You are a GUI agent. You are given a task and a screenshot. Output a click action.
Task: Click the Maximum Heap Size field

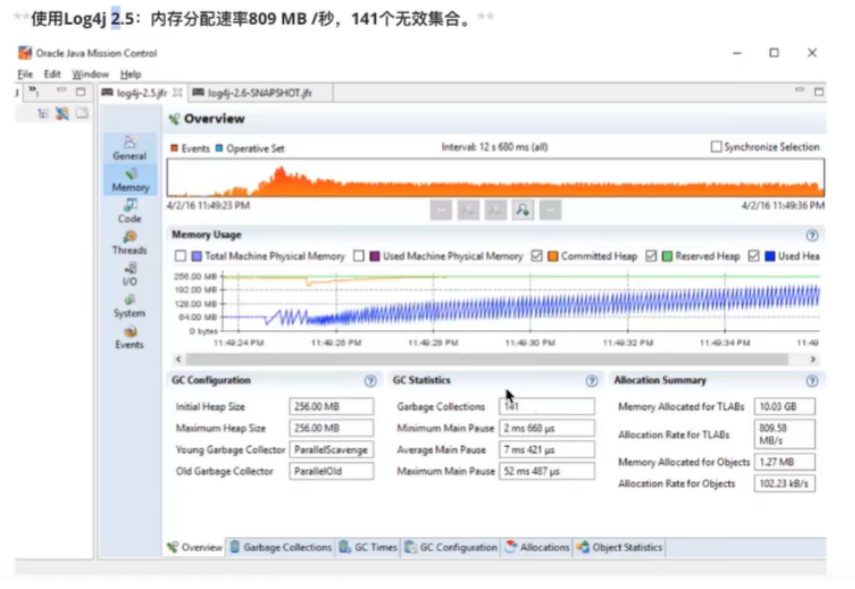coord(332,428)
